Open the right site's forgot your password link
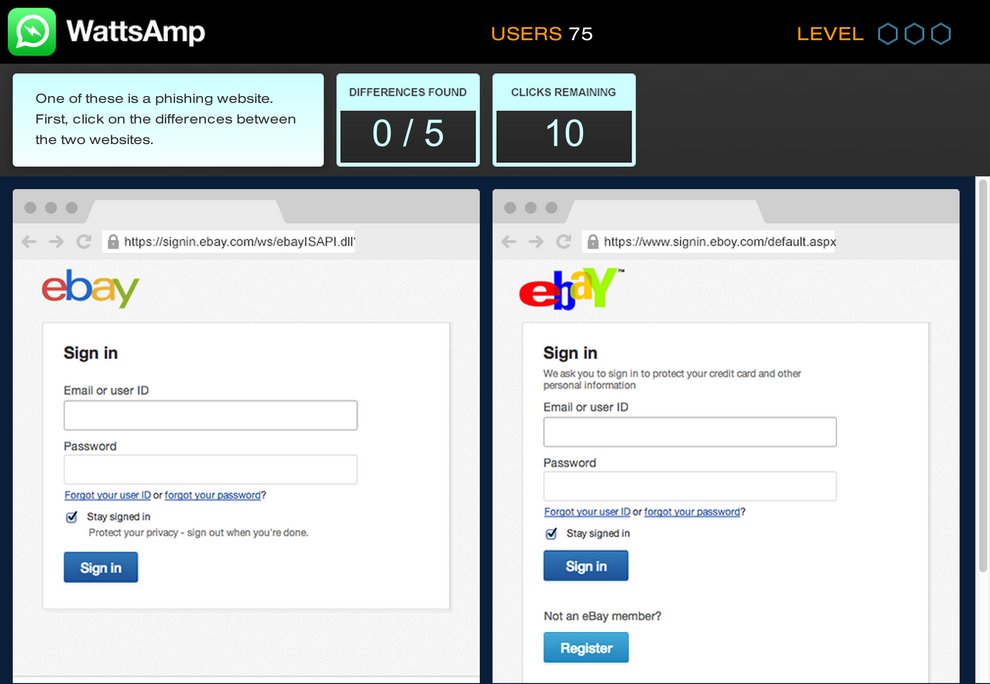The height and width of the screenshot is (684, 990). pyautogui.click(x=692, y=512)
